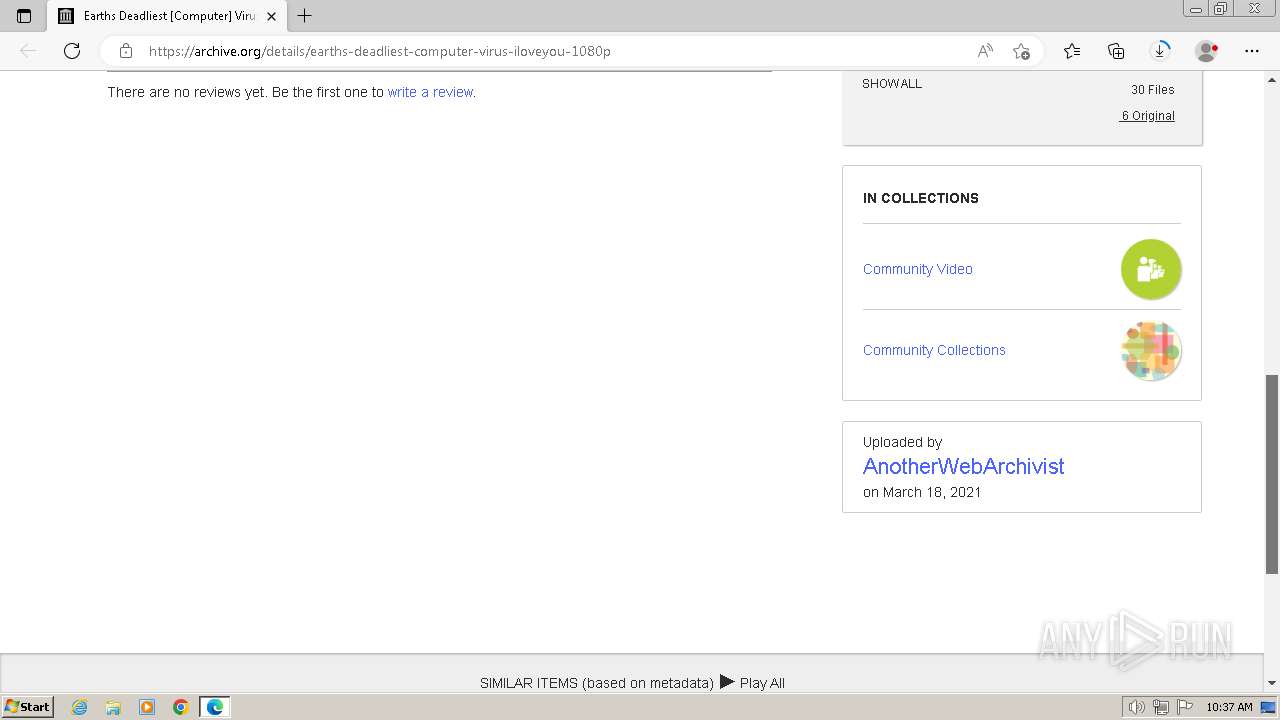
Task: Open the Windows Start menu
Action: pos(27,707)
